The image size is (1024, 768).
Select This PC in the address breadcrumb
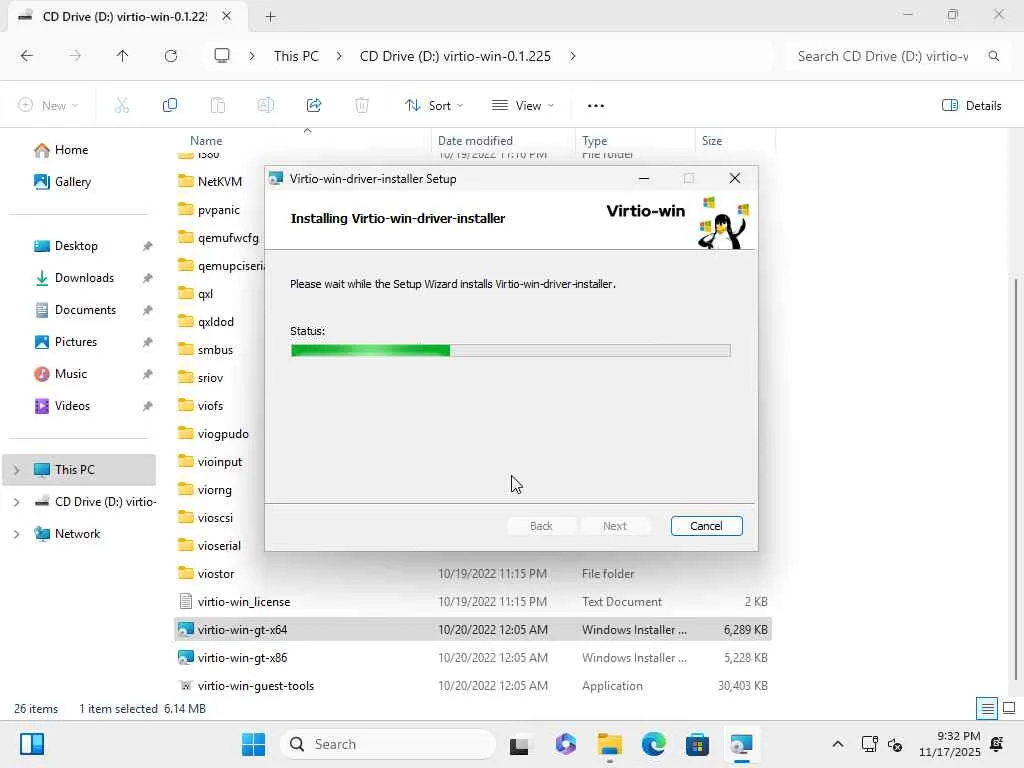click(296, 56)
